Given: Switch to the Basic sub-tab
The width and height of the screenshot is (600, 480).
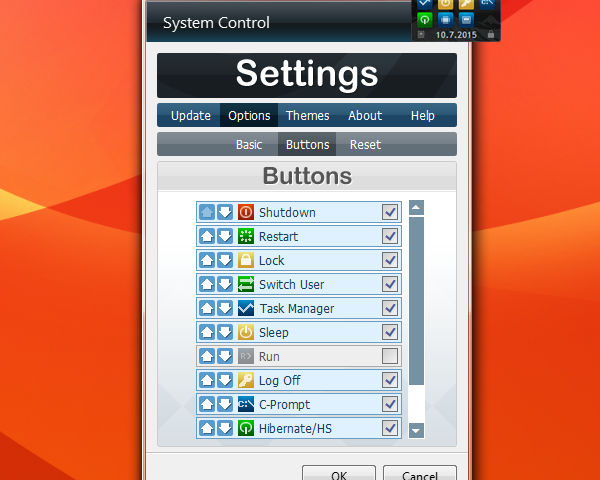Looking at the screenshot, I should (249, 144).
